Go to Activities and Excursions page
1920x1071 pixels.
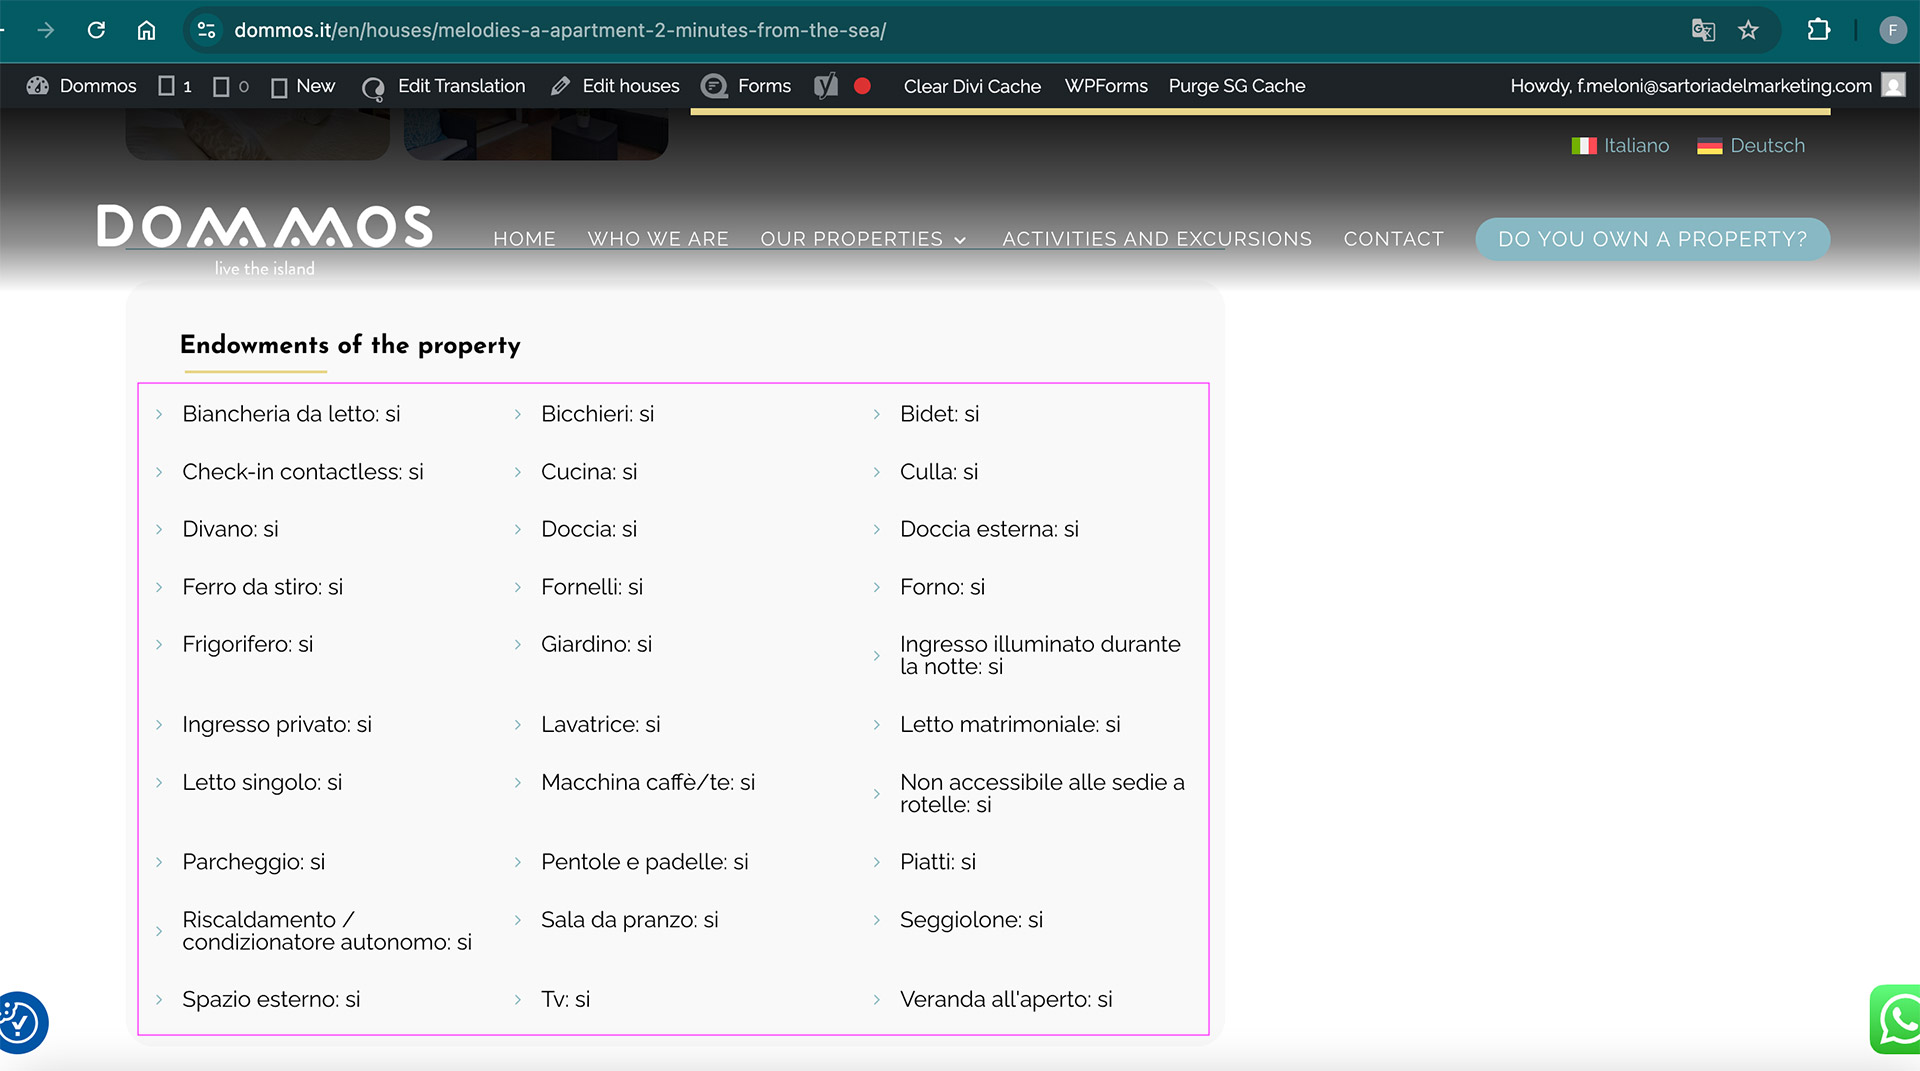(x=1156, y=239)
